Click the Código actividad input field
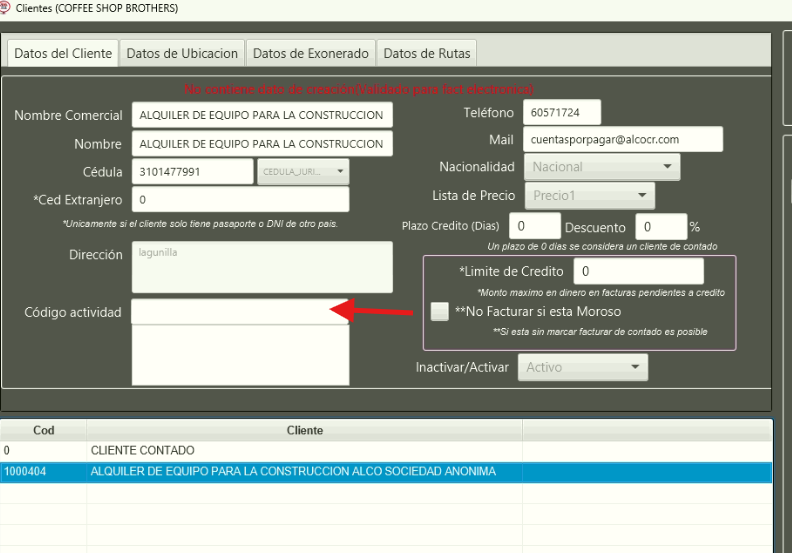 point(240,312)
